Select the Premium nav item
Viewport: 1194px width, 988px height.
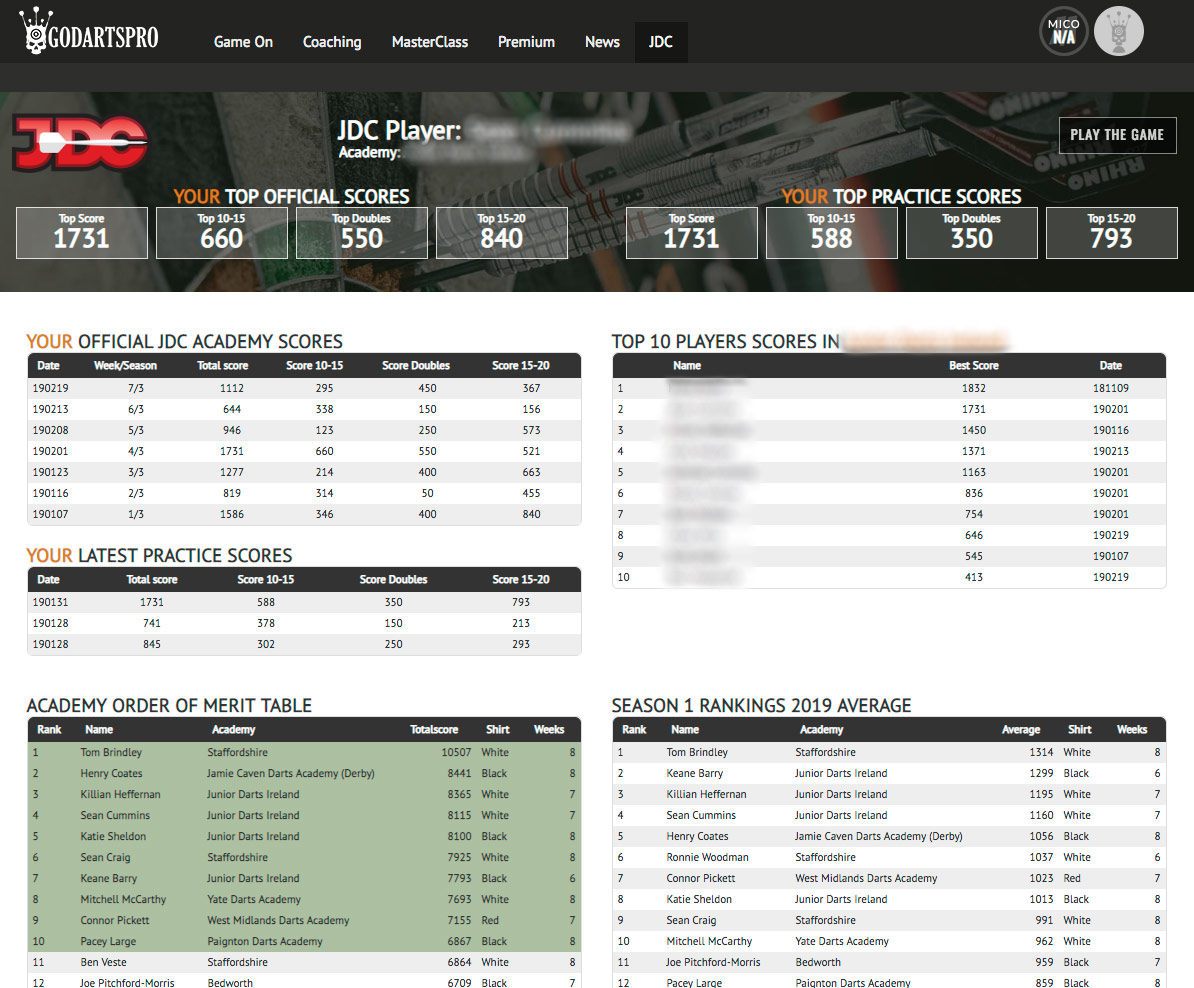(x=526, y=42)
